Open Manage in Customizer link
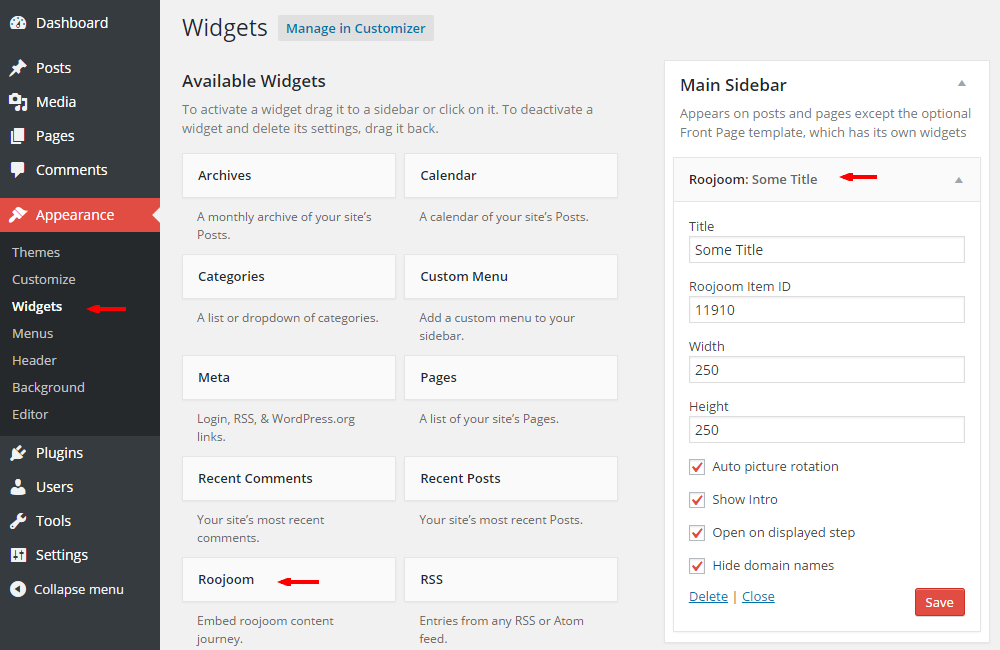This screenshot has width=1000, height=650. point(355,29)
